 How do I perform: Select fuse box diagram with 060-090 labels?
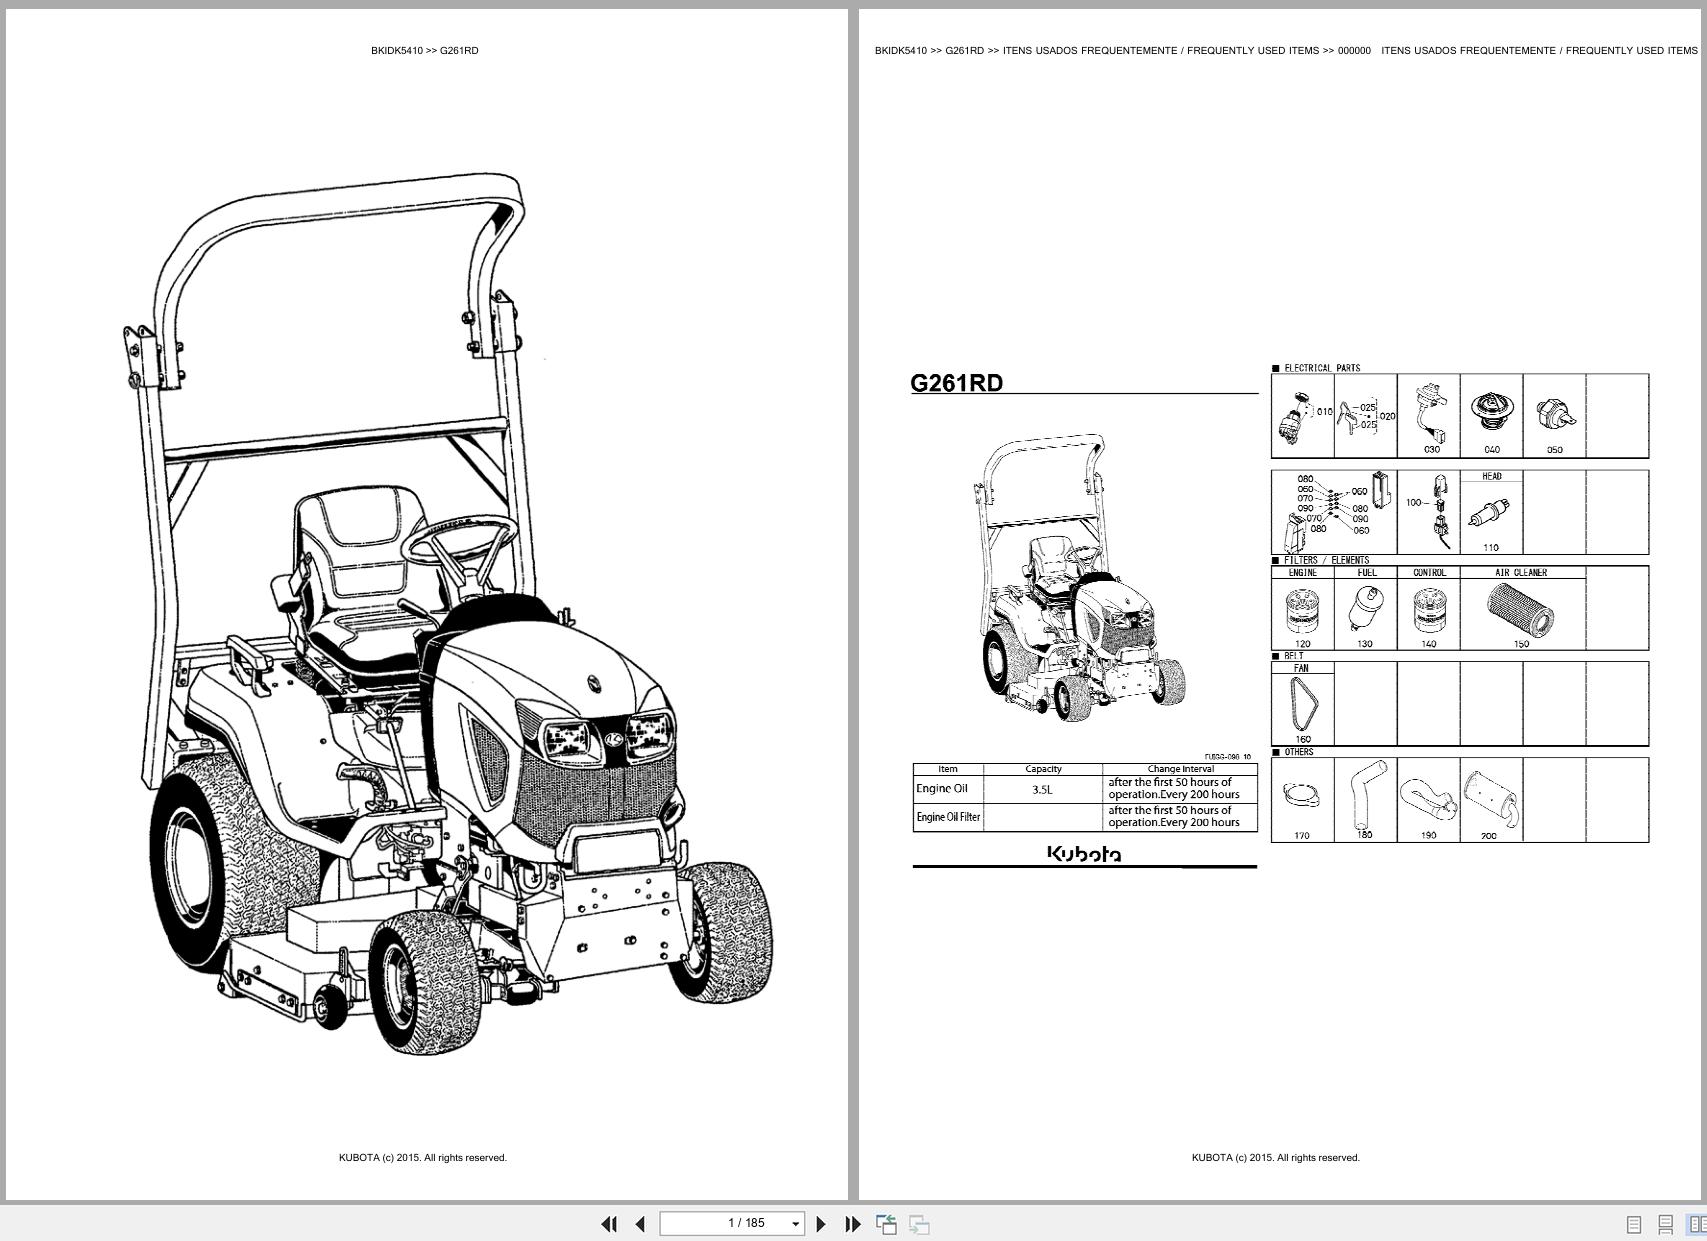[1334, 512]
